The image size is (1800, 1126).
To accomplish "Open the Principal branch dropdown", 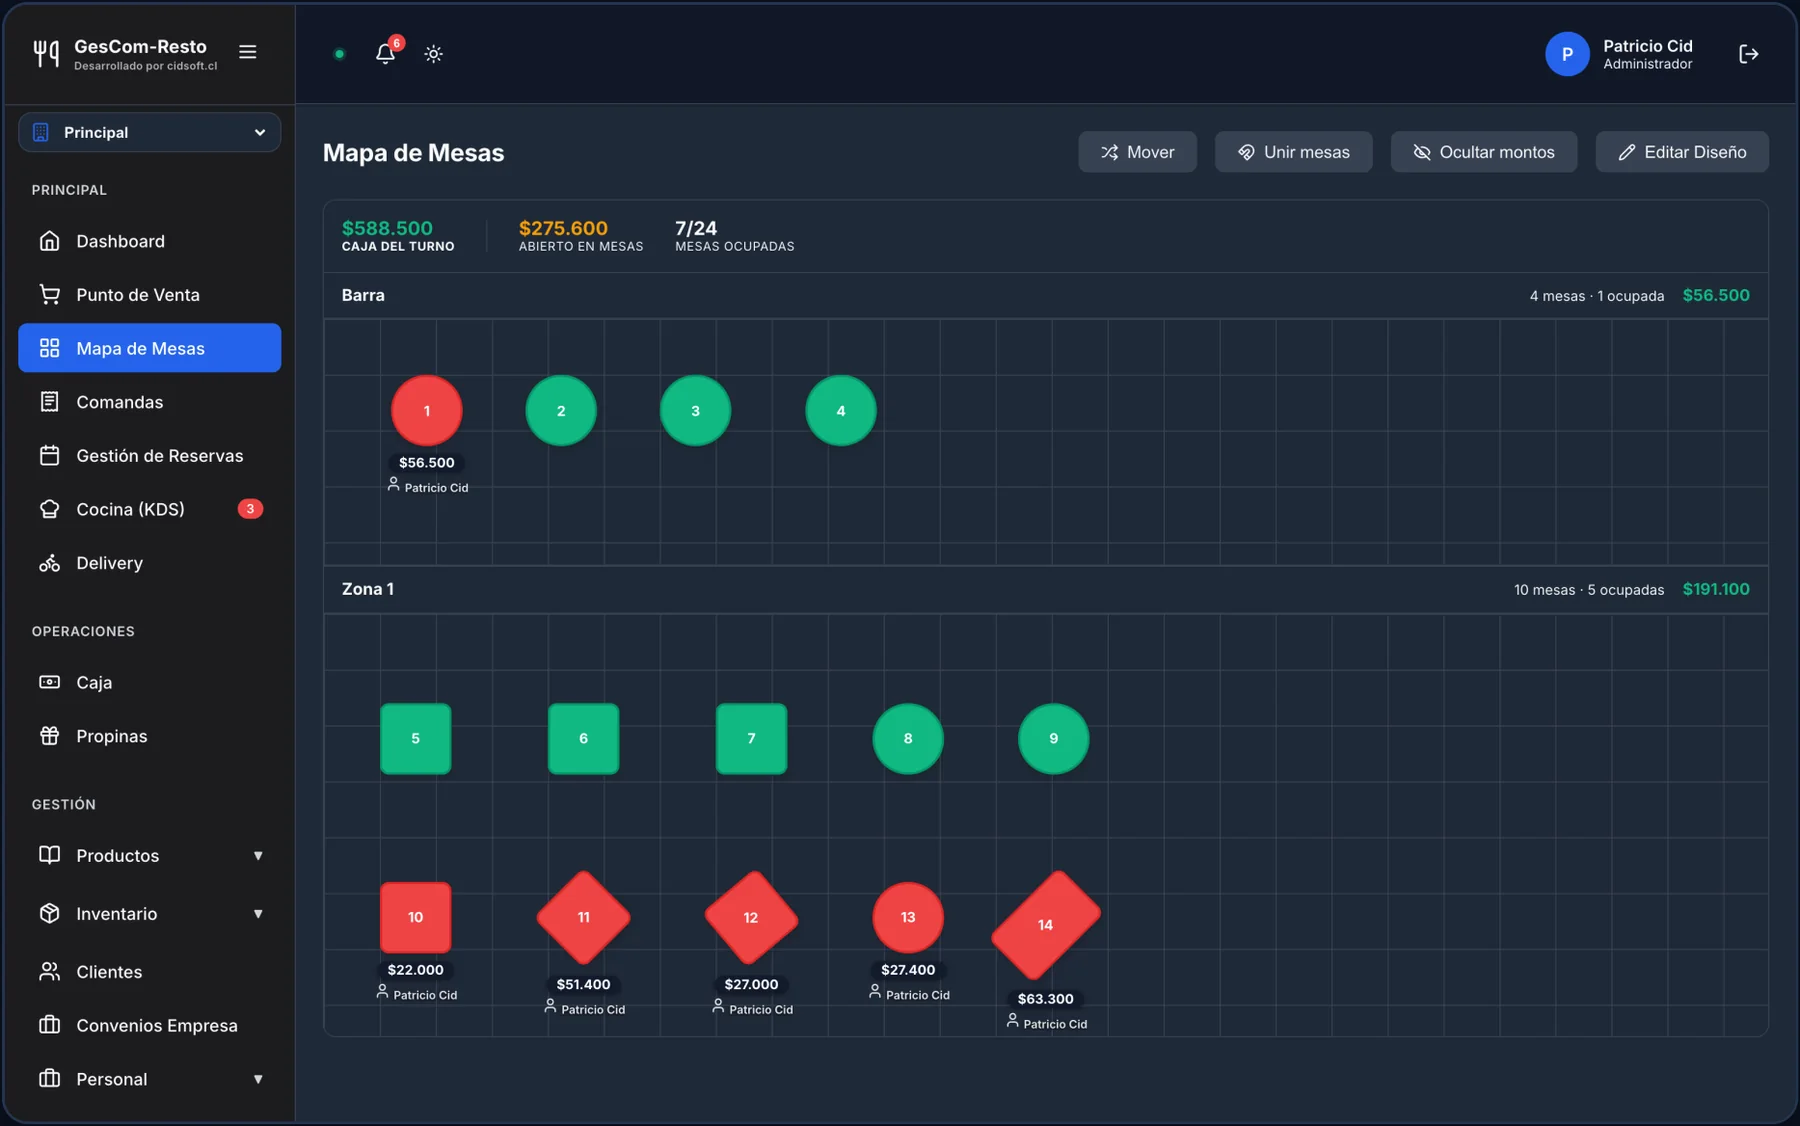I will (149, 132).
